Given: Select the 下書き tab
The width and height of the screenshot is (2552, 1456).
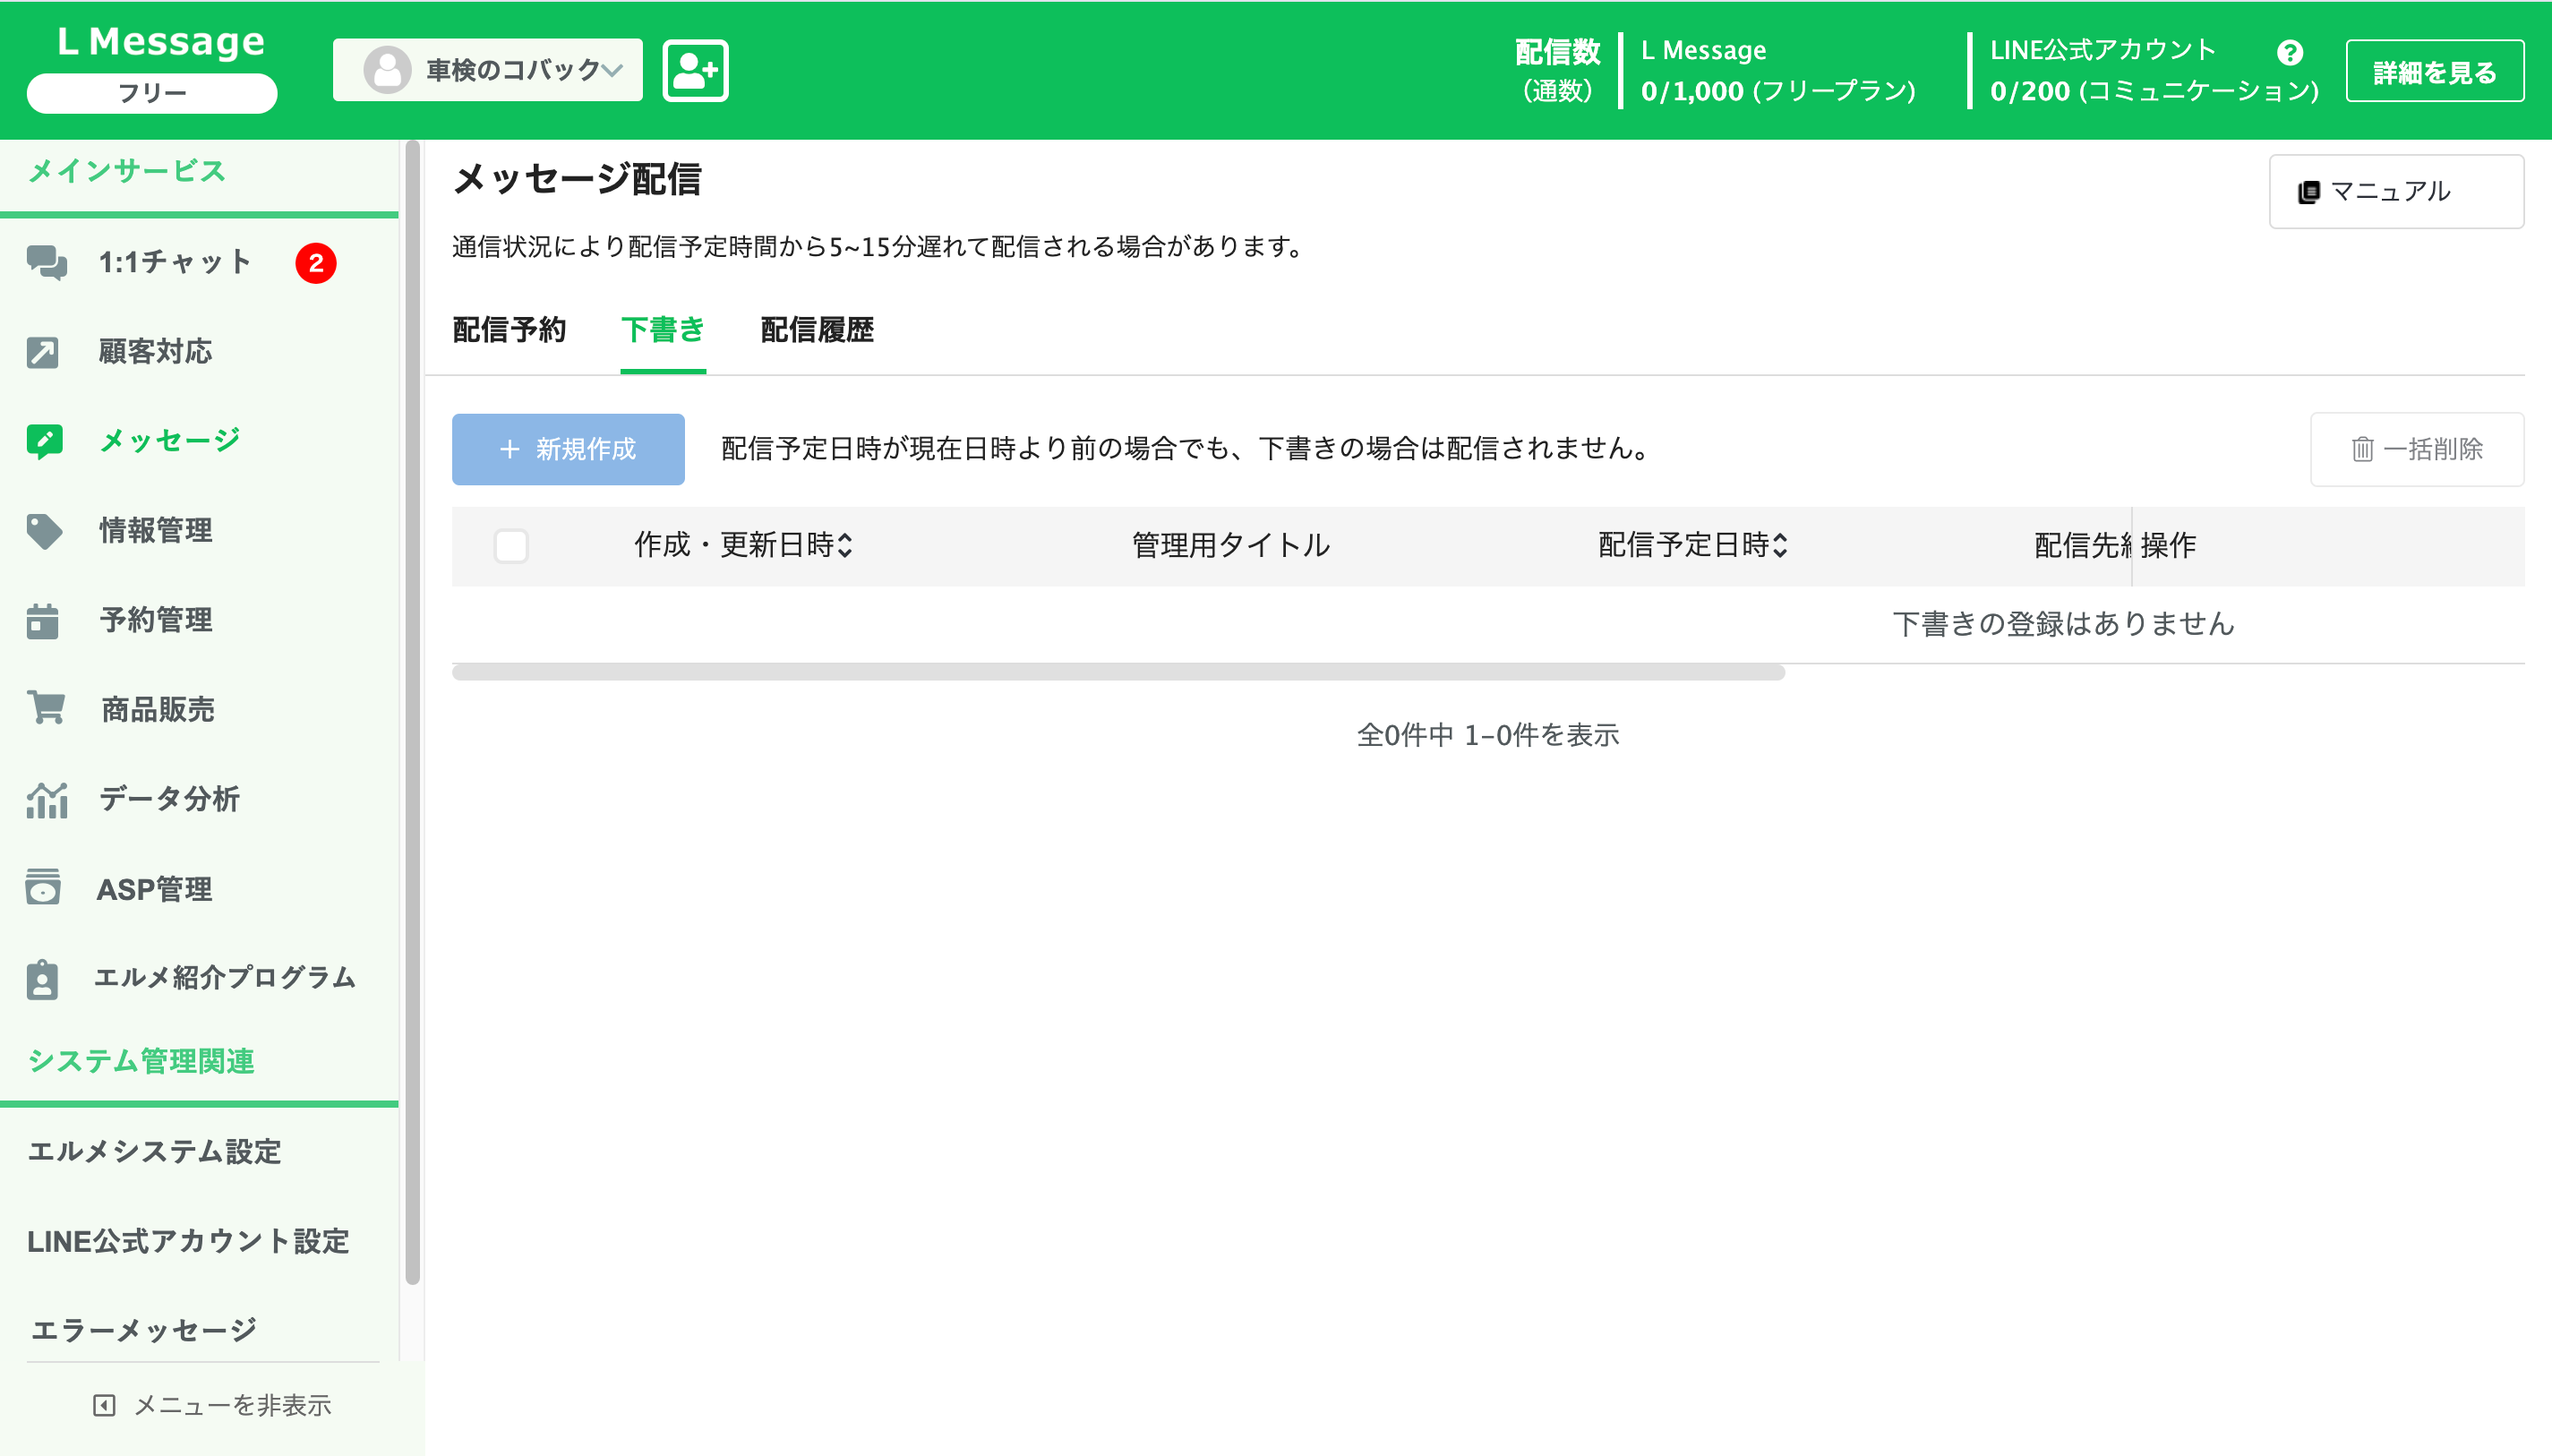Looking at the screenshot, I should [x=663, y=330].
